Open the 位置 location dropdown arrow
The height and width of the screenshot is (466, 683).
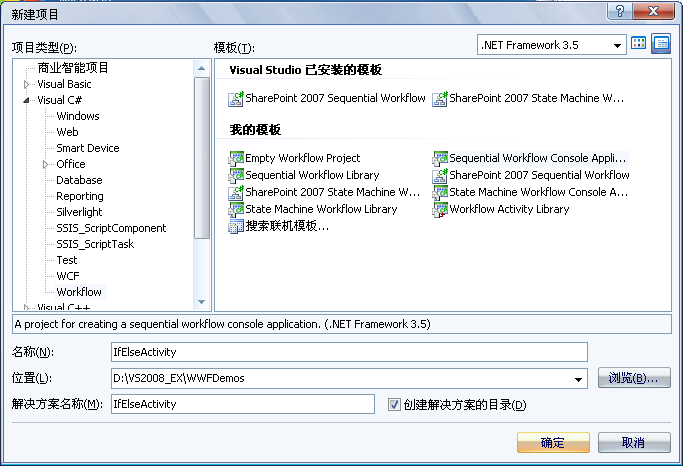(x=578, y=379)
